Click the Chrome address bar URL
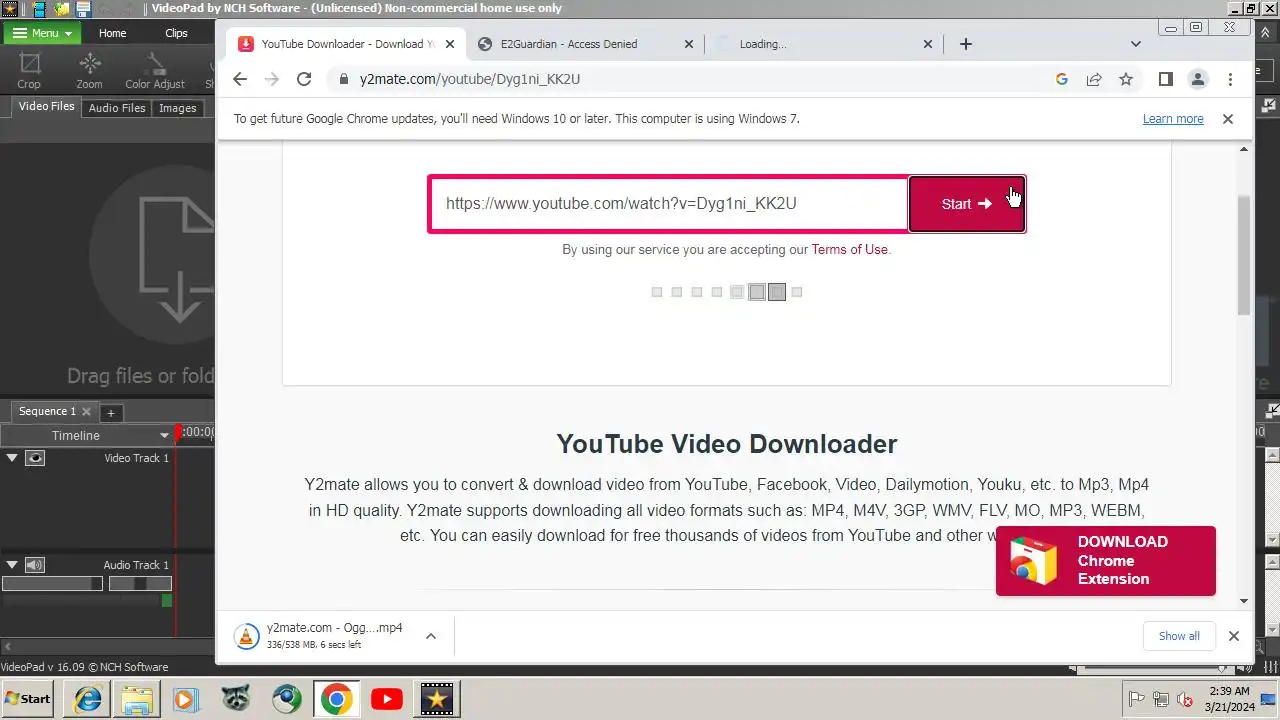Viewport: 1280px width, 720px height. point(470,79)
